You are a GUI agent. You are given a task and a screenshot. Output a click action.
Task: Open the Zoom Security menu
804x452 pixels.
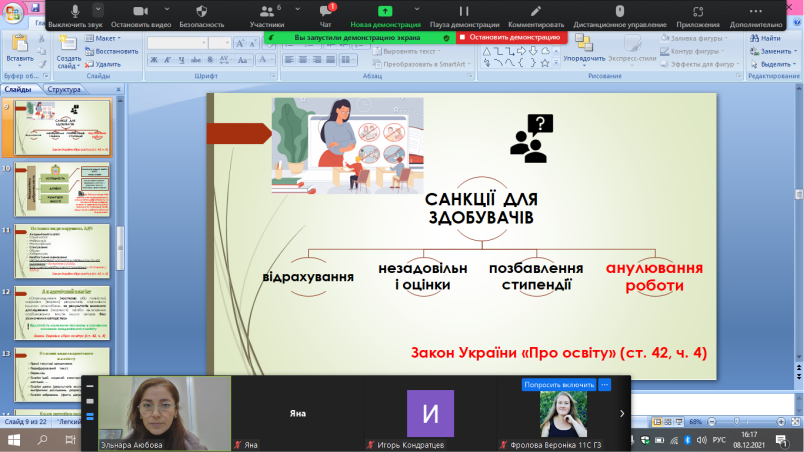pyautogui.click(x=202, y=15)
